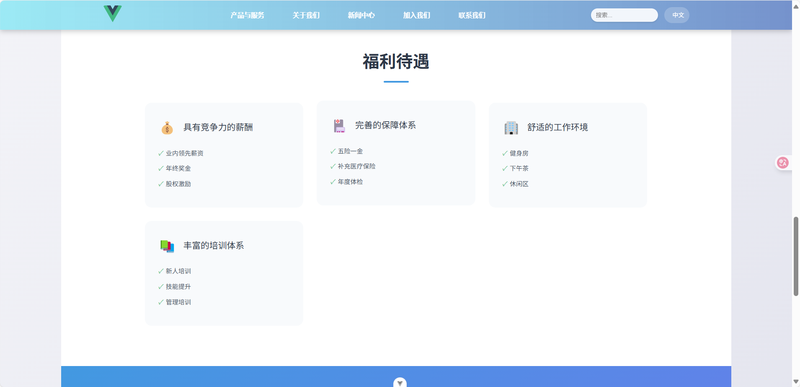Go to 新闻中心 in navigation
This screenshot has width=800, height=387.
point(361,15)
